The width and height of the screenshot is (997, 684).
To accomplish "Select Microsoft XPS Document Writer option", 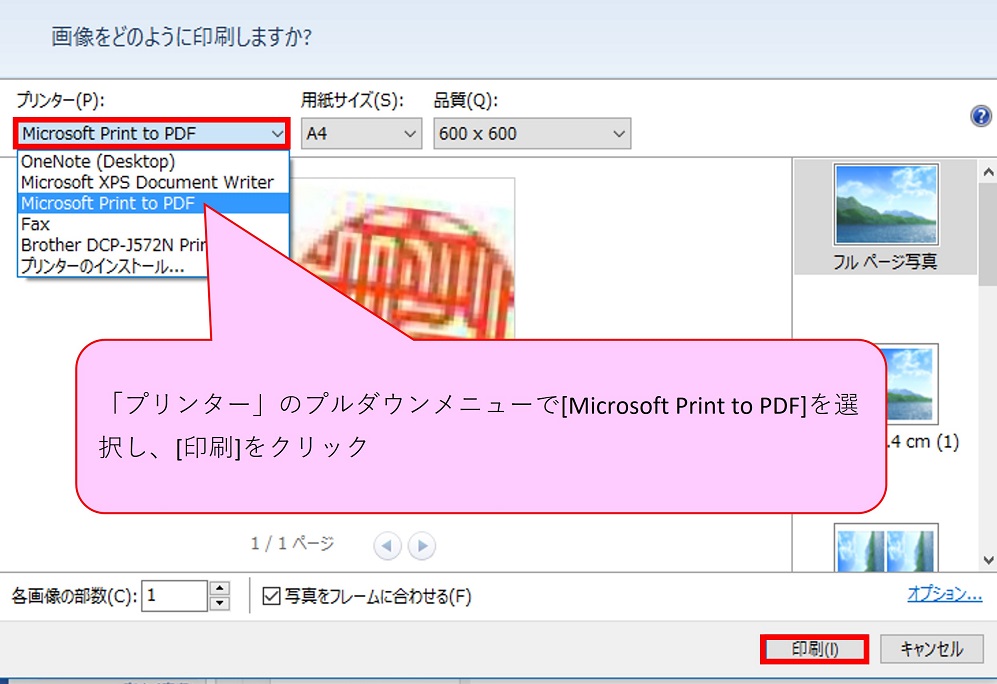I will click(147, 183).
